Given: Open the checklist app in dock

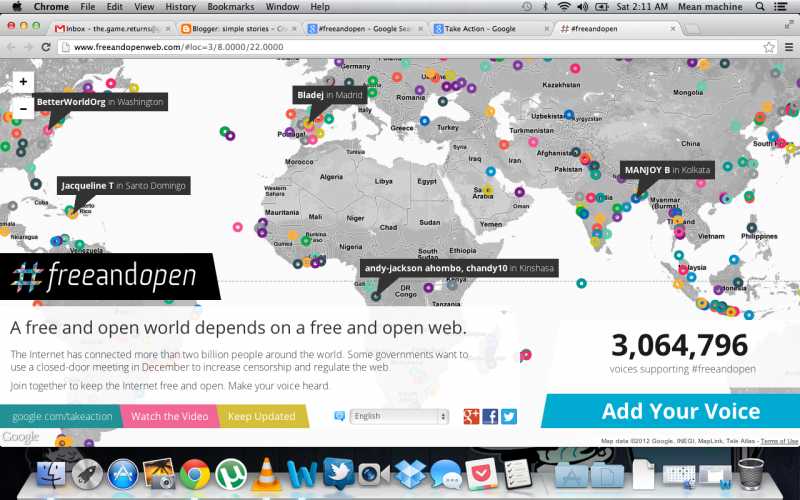Looking at the screenshot, I should pos(517,474).
